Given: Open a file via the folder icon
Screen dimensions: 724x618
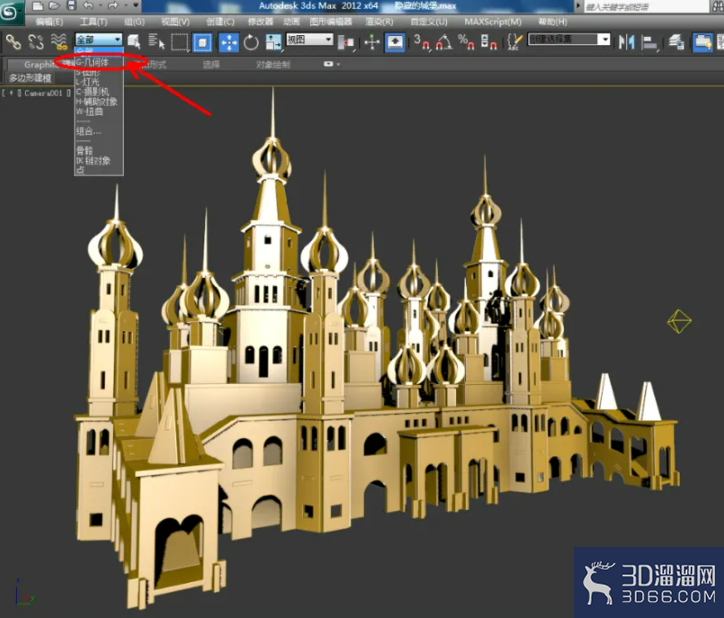Looking at the screenshot, I should click(x=54, y=6).
